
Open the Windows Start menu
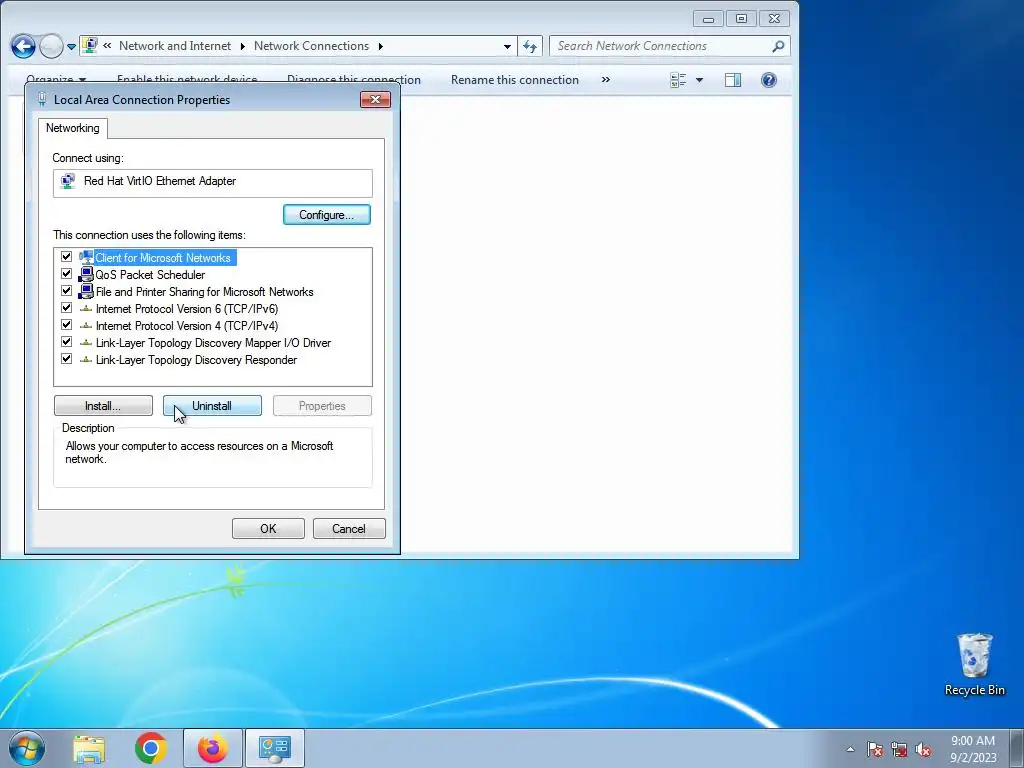(x=27, y=748)
